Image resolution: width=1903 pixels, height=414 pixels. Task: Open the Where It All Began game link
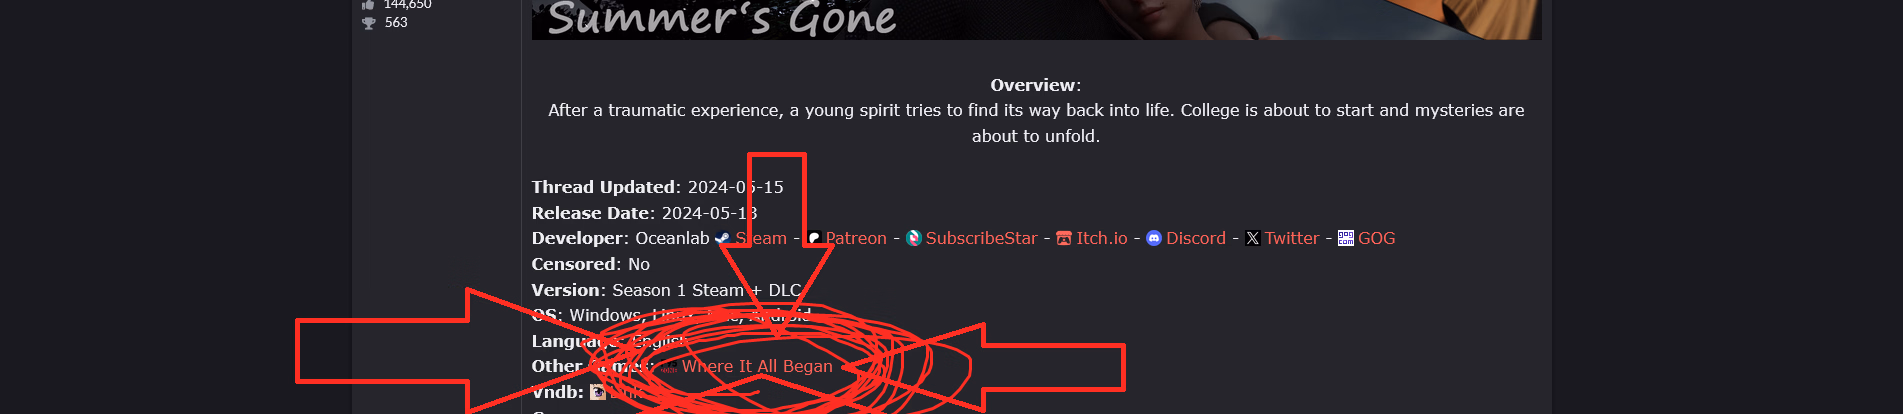click(x=757, y=366)
